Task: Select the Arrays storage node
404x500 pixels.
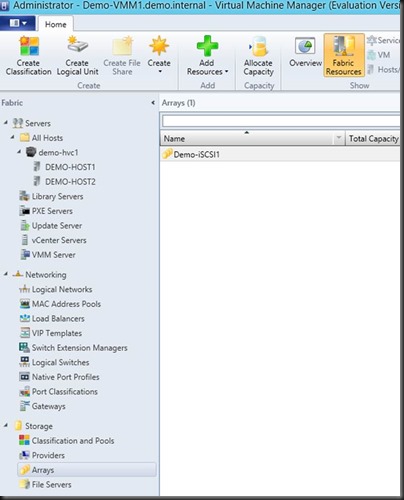Action: click(86, 470)
